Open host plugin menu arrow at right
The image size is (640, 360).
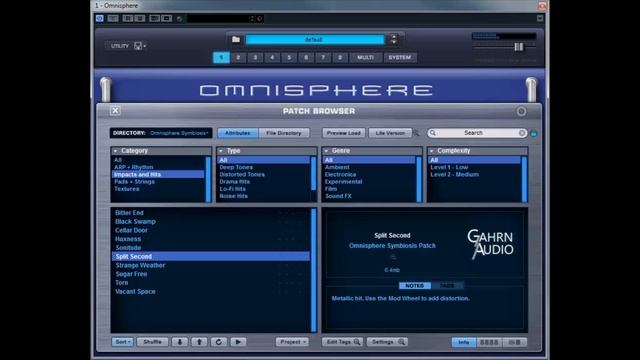[x=540, y=18]
